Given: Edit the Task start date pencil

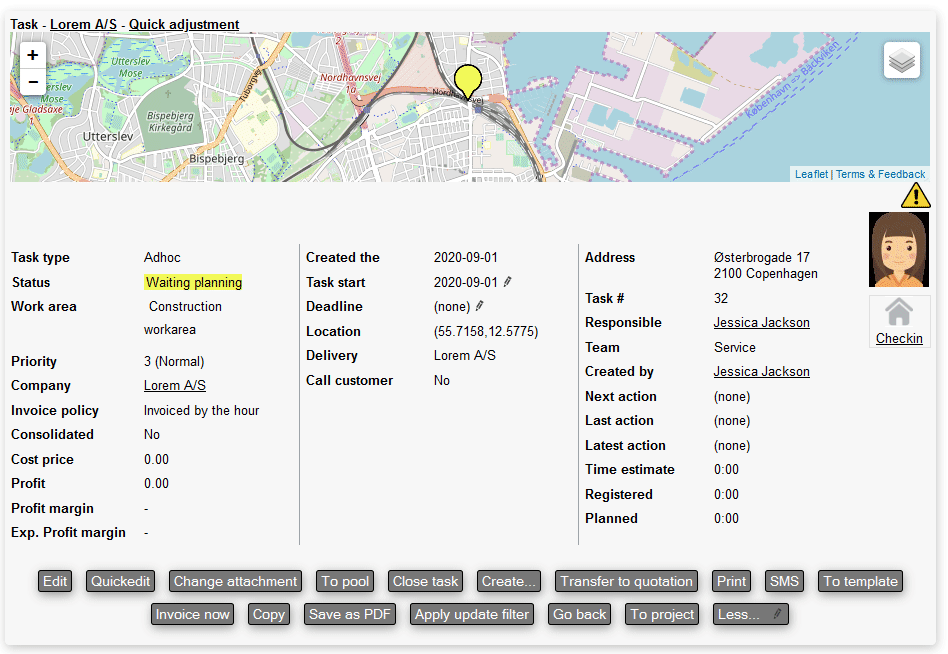Looking at the screenshot, I should (x=508, y=282).
